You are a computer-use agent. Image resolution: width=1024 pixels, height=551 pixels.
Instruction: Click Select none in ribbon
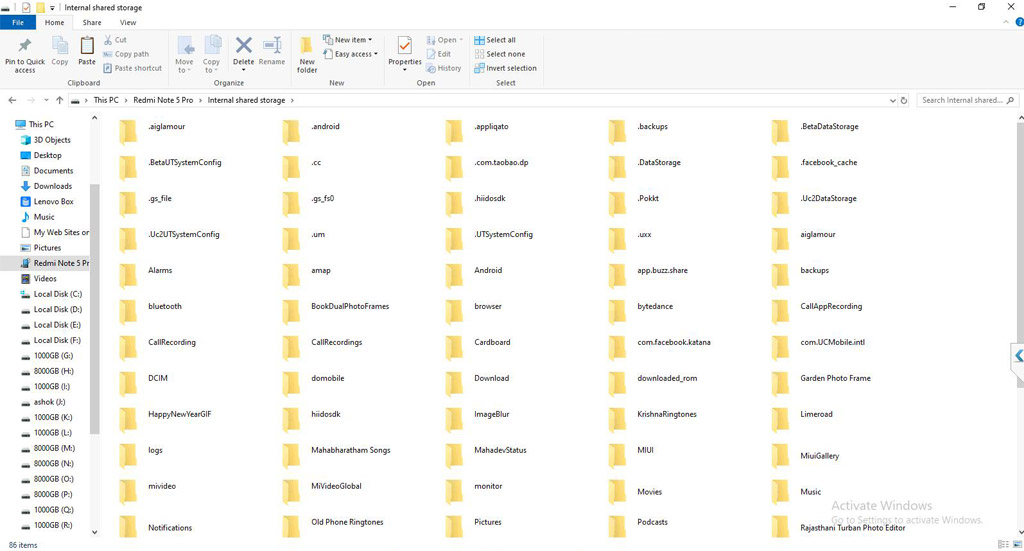pyautogui.click(x=500, y=54)
